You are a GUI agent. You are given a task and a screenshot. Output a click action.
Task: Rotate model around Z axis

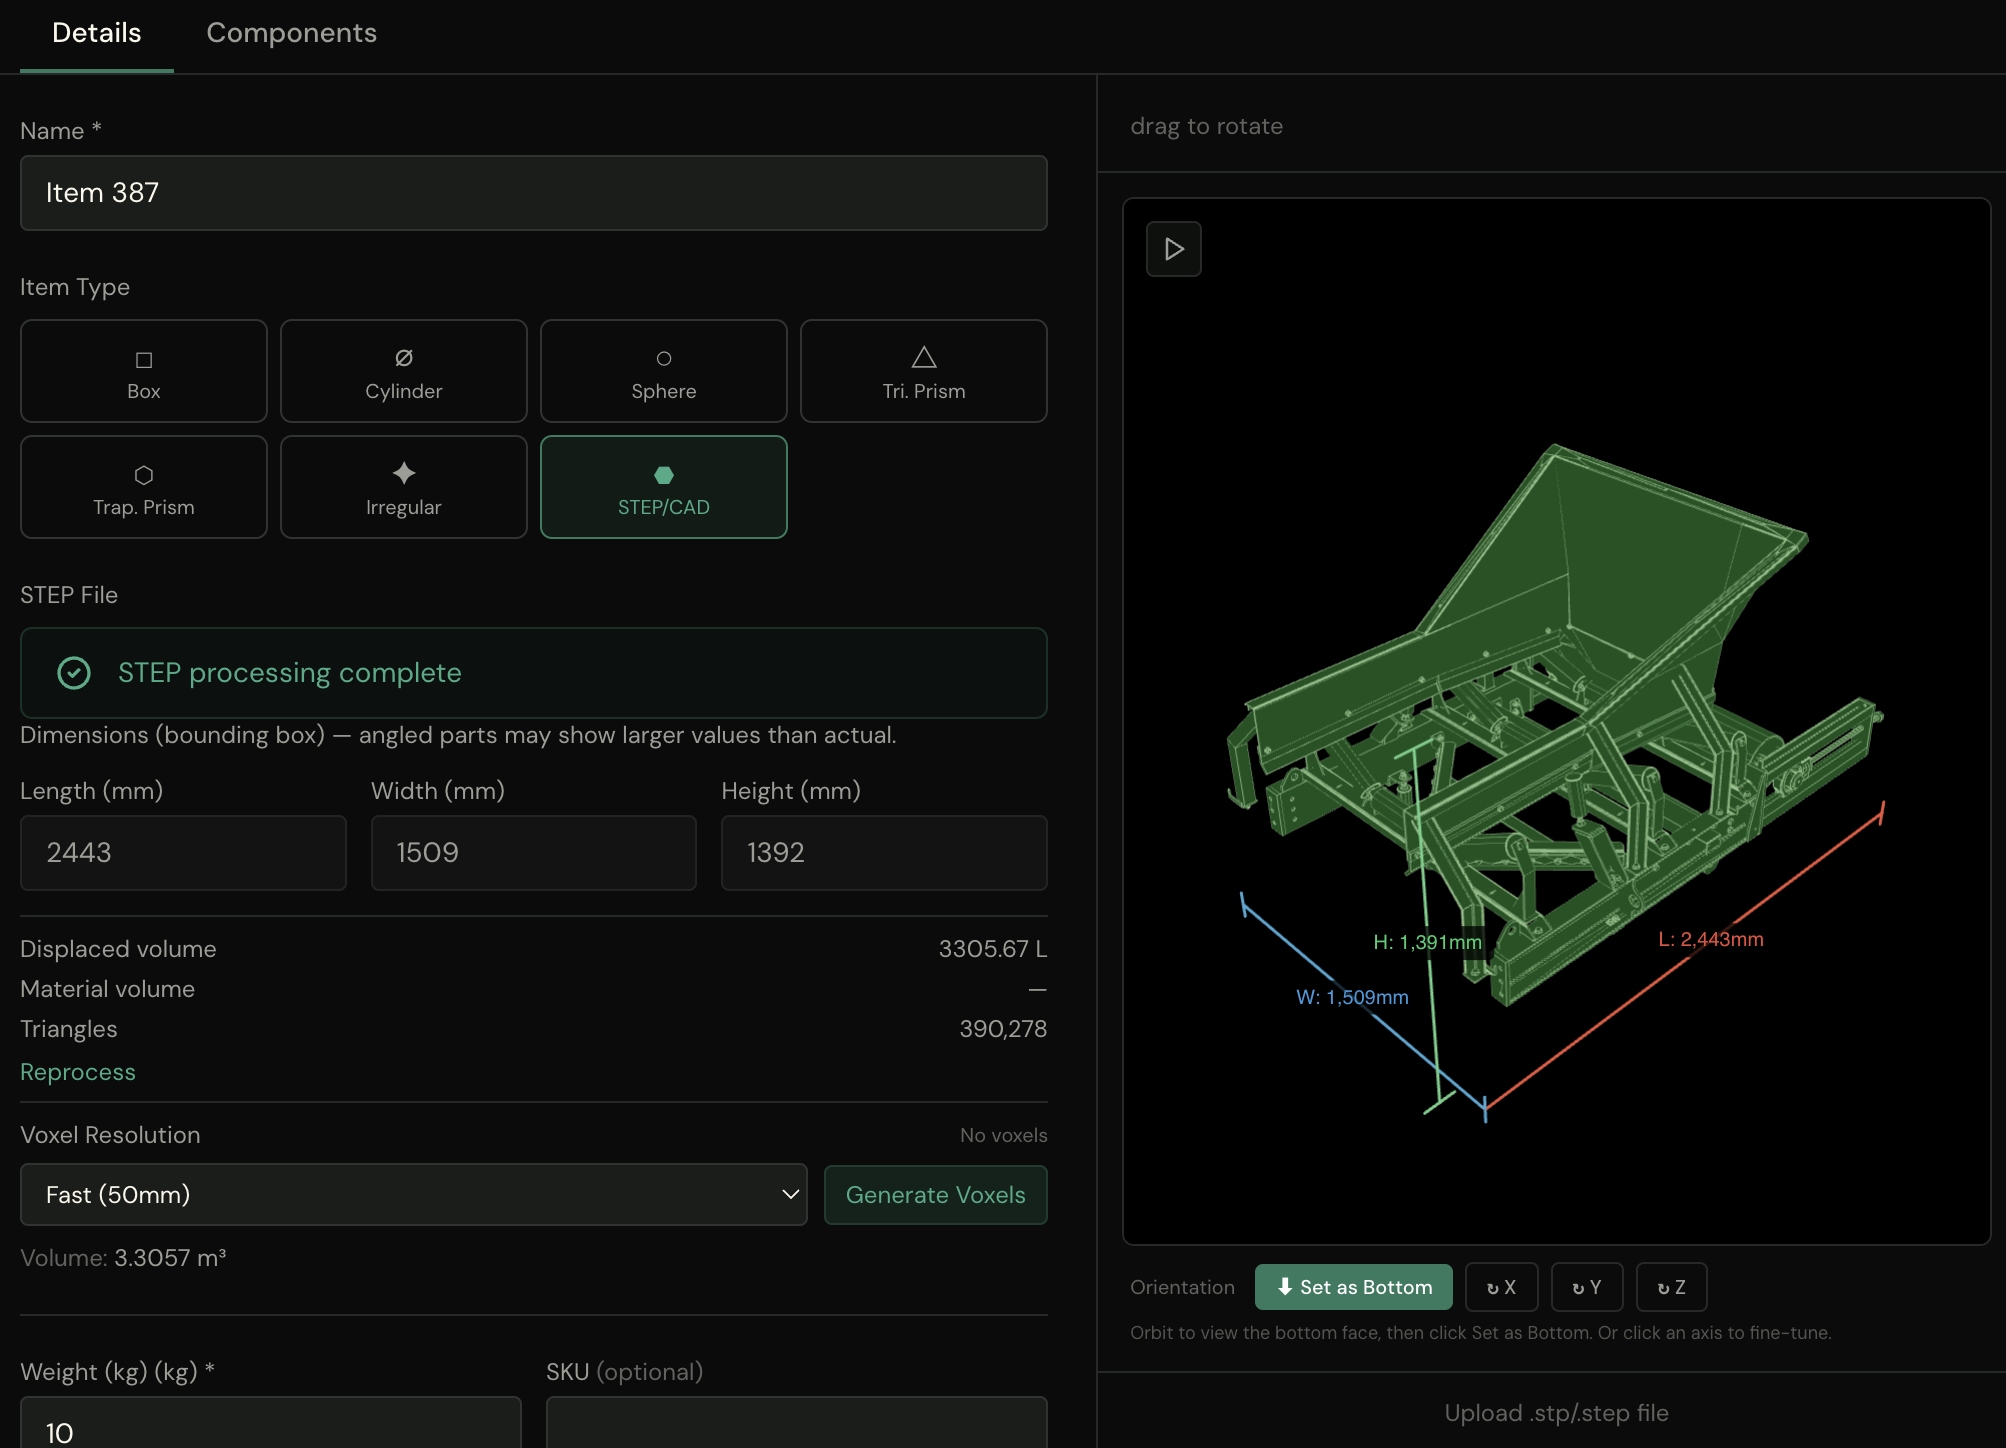tap(1672, 1287)
